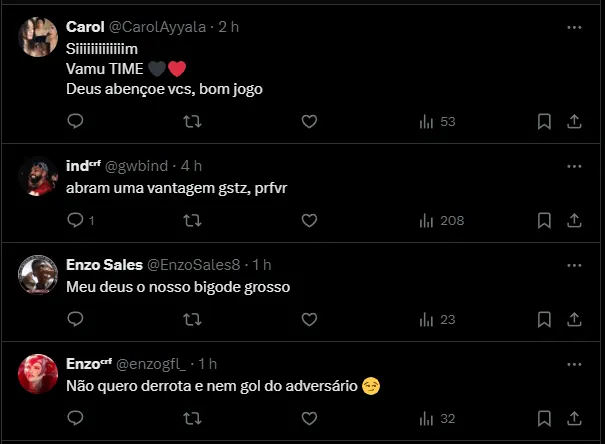Screen dimensions: 605x444
Task: Like Carol's tweet with heart icon
Action: pos(309,121)
